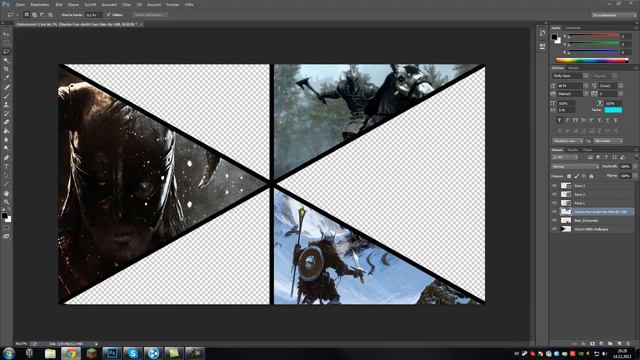640x360 pixels.
Task: Open the layer opacity dropdown arrow
Action: [x=635, y=167]
